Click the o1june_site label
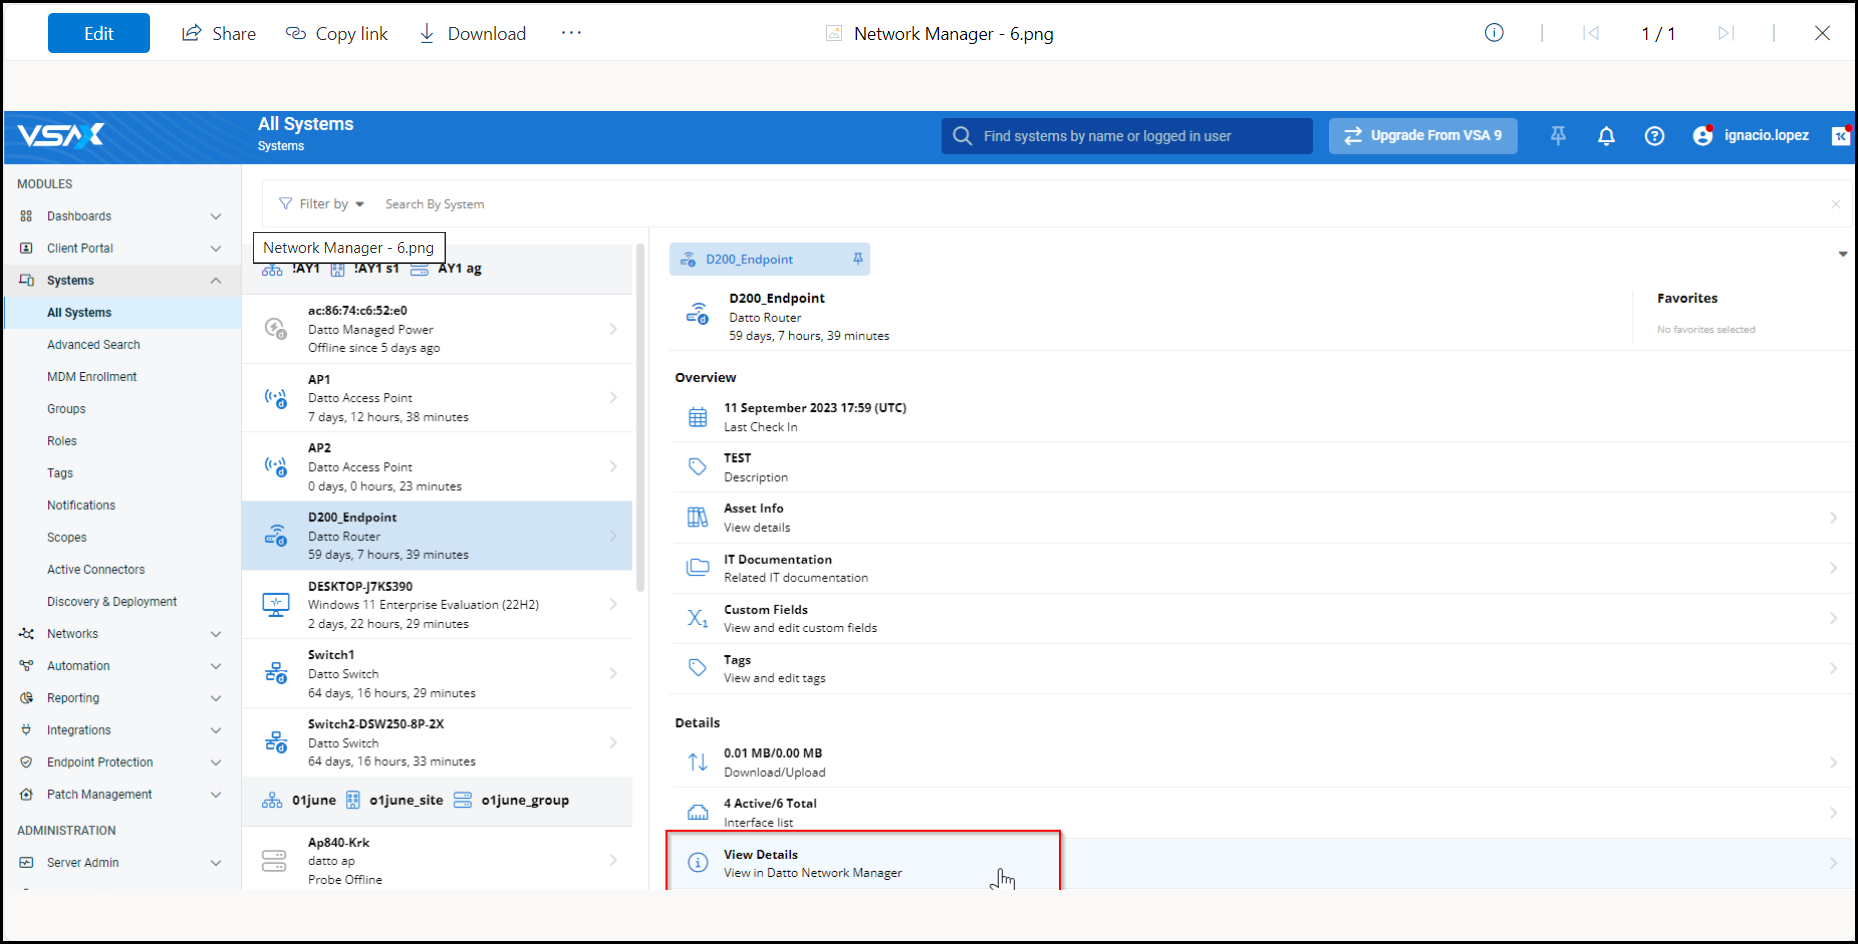 (x=406, y=800)
